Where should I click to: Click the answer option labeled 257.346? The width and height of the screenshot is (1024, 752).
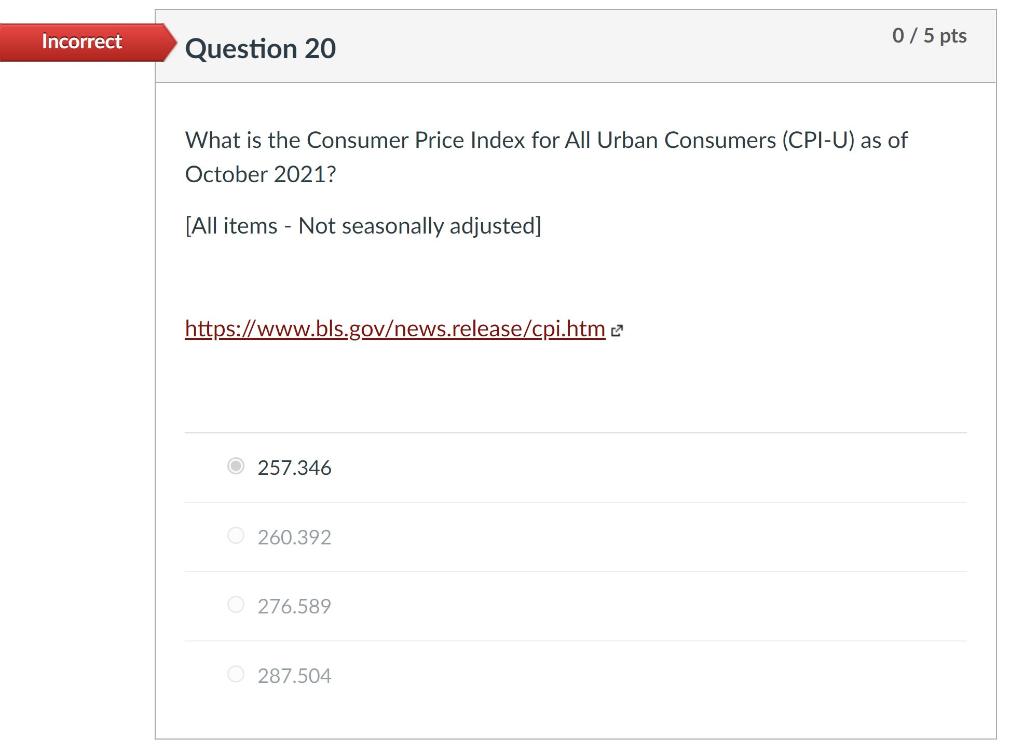click(294, 467)
